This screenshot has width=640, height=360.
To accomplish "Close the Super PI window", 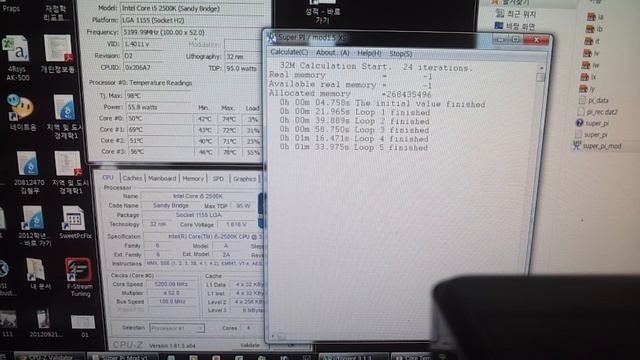I will pos(537,40).
